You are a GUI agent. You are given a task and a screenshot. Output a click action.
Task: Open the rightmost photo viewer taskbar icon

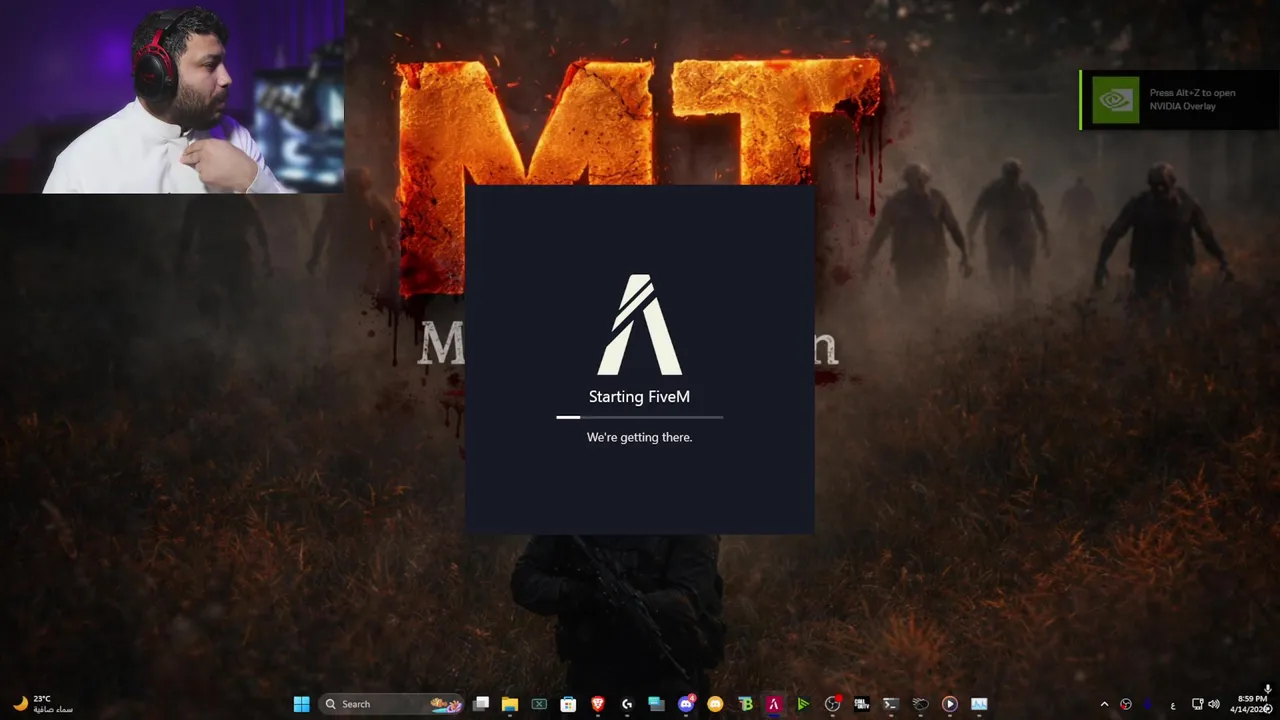pyautogui.click(x=979, y=704)
